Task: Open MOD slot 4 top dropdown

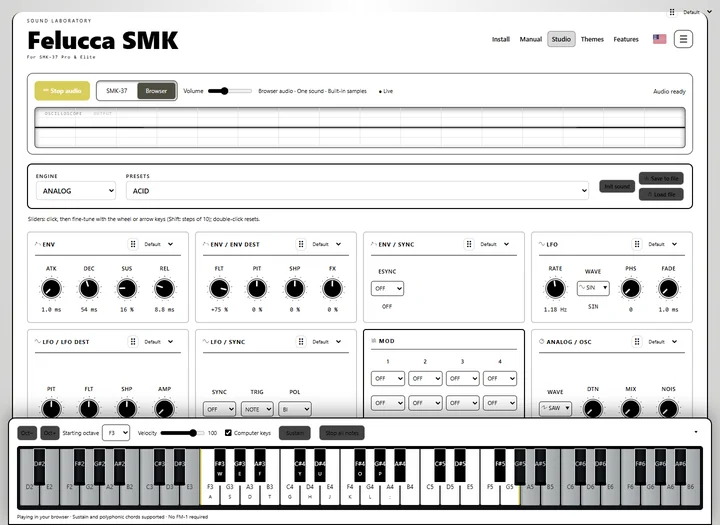Action: coord(500,378)
